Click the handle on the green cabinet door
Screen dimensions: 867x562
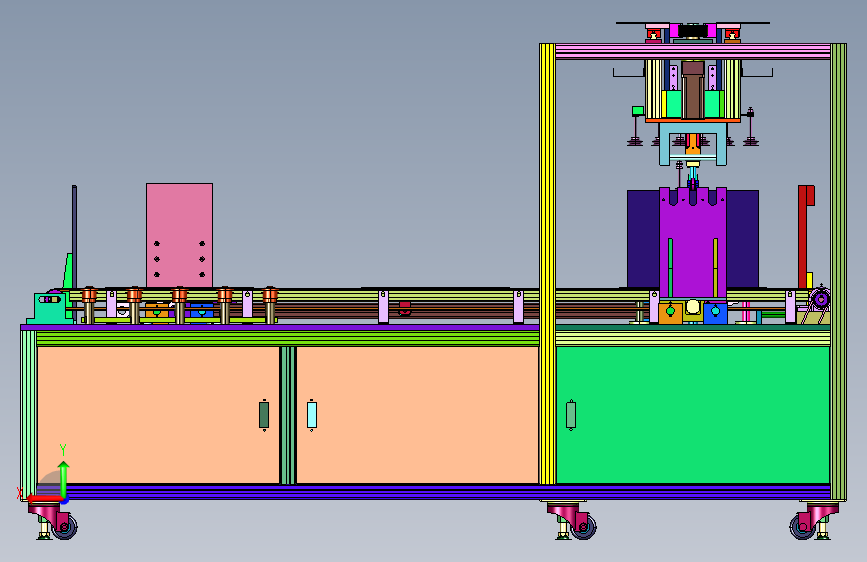tap(571, 415)
